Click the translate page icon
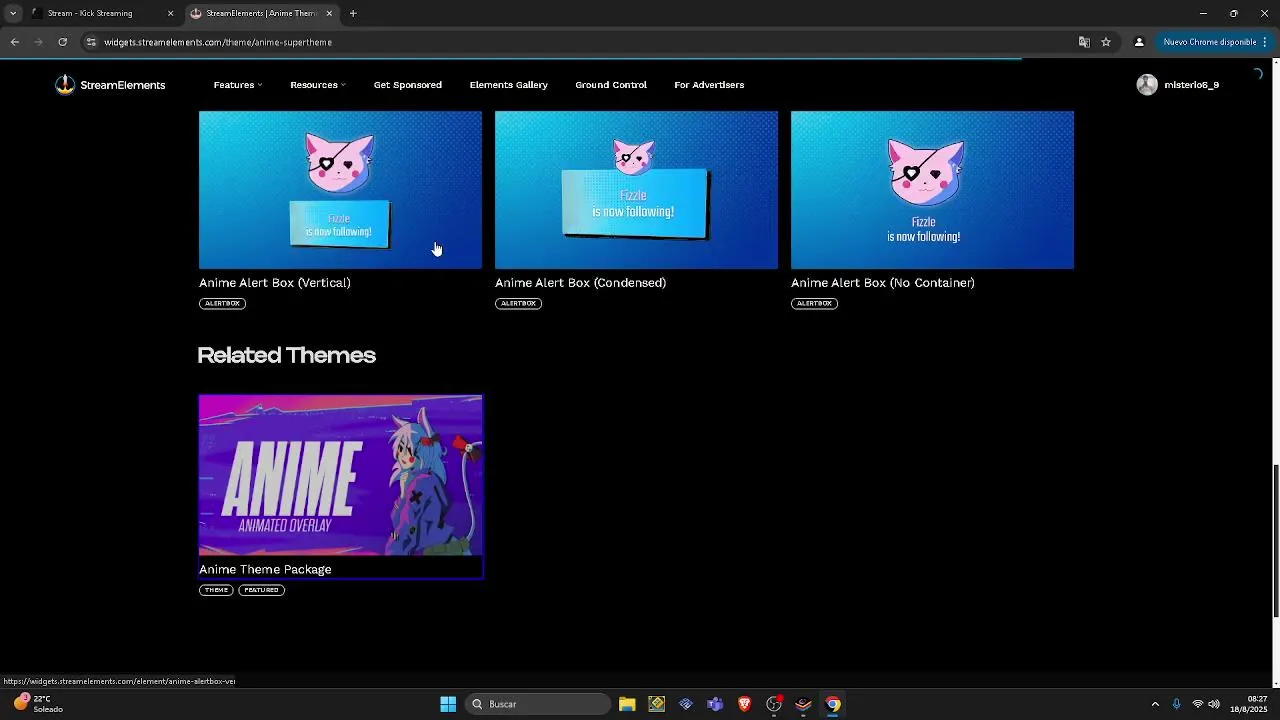This screenshot has width=1280, height=720. (x=1084, y=42)
